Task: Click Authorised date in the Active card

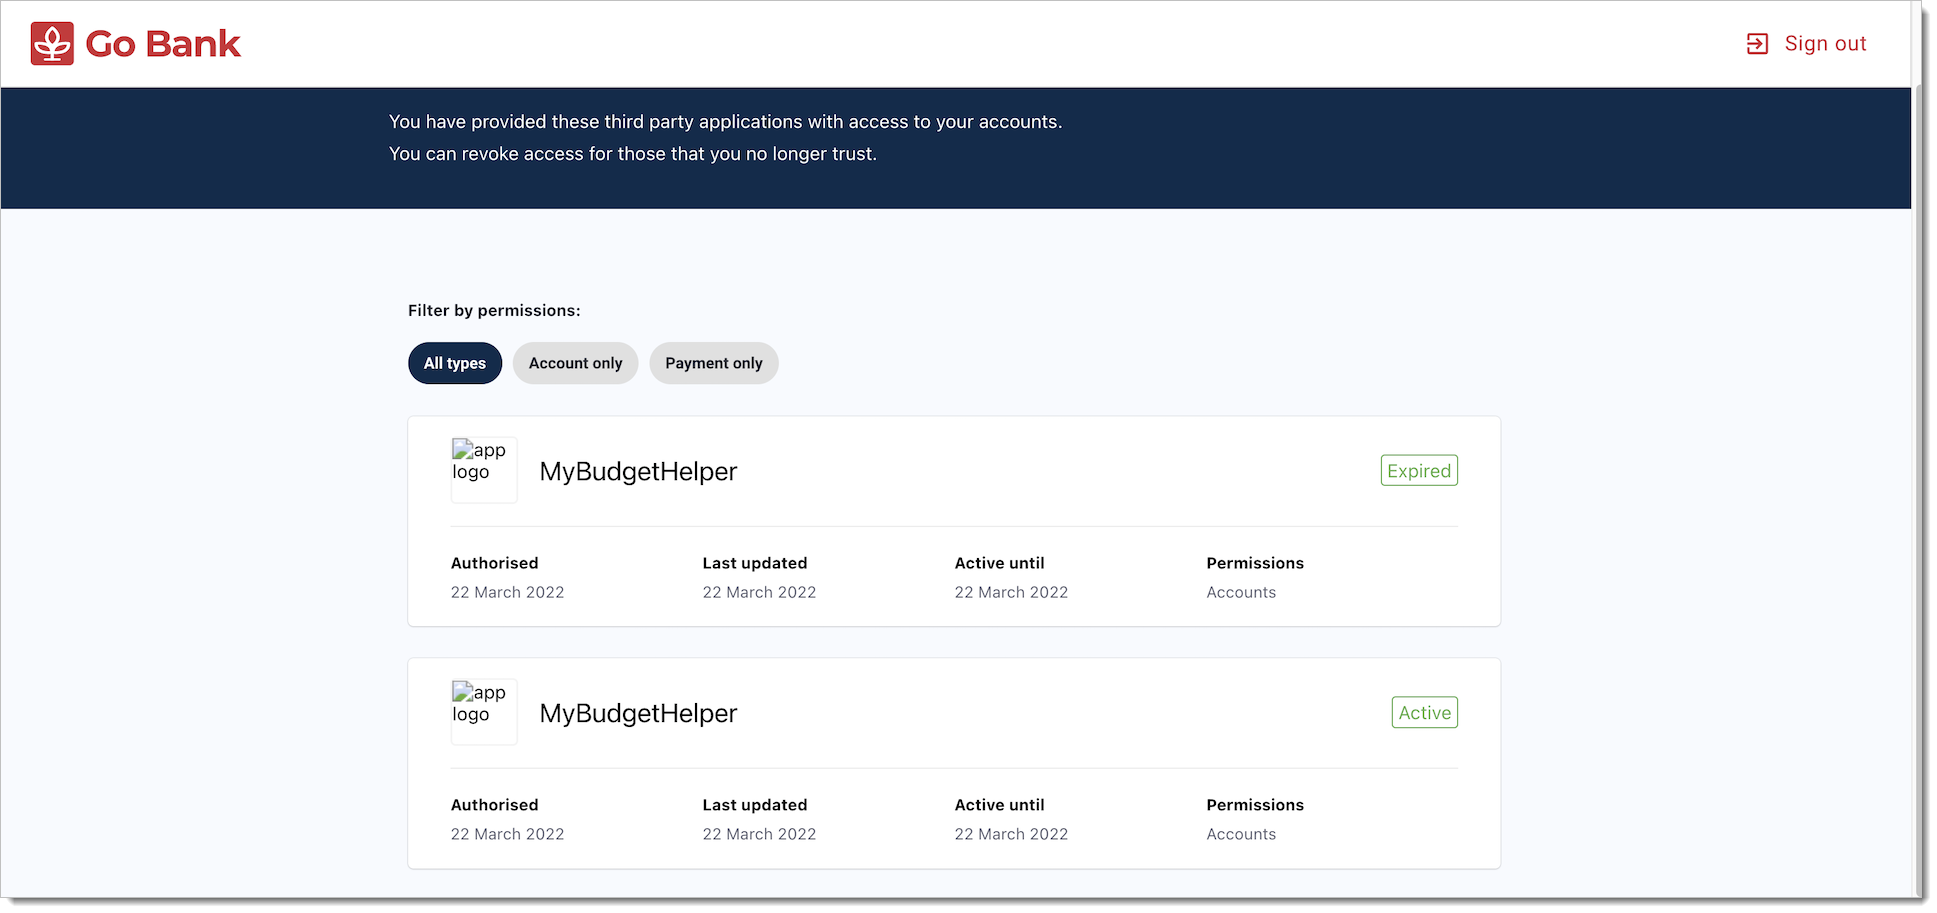Action: pos(508,834)
